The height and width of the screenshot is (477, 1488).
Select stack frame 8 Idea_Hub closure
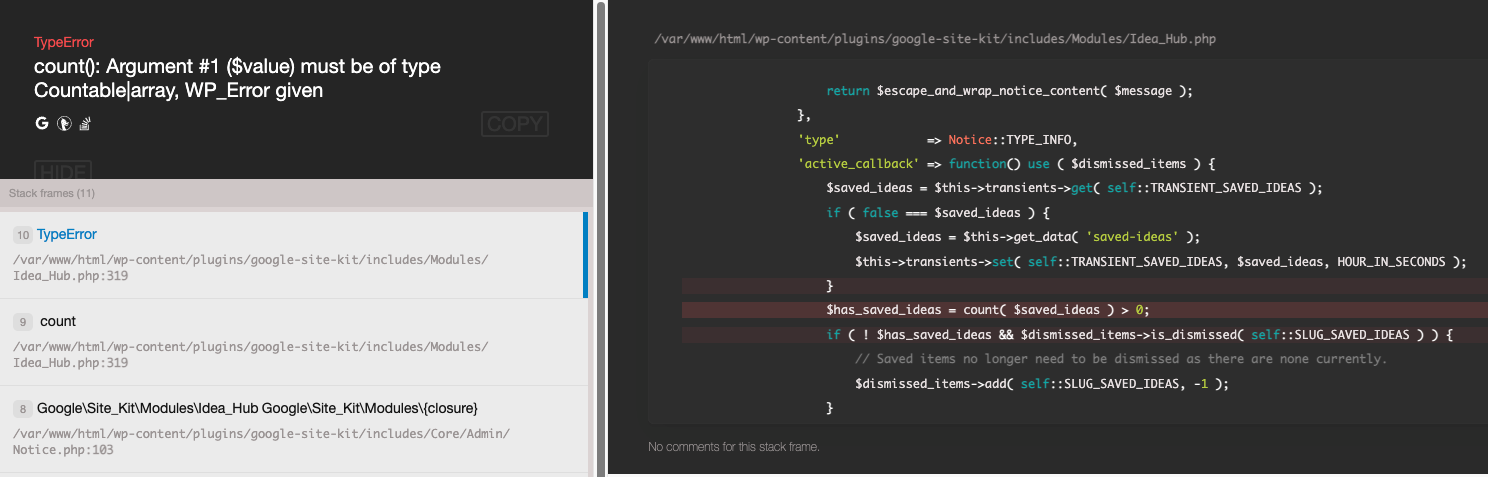(x=294, y=429)
